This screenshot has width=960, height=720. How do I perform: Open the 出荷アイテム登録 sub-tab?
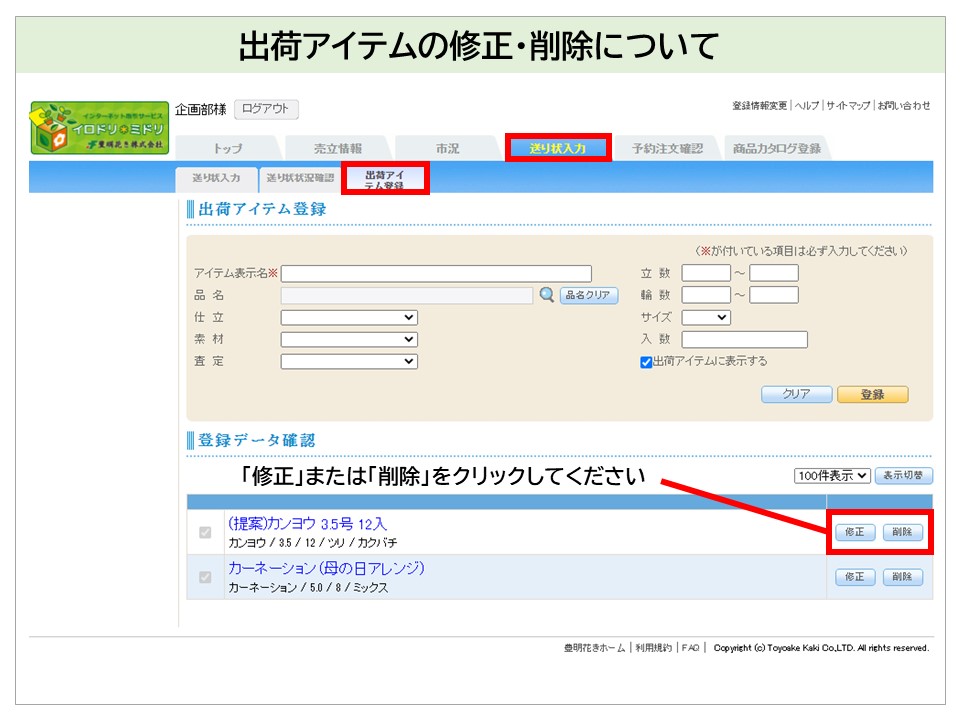(x=385, y=179)
